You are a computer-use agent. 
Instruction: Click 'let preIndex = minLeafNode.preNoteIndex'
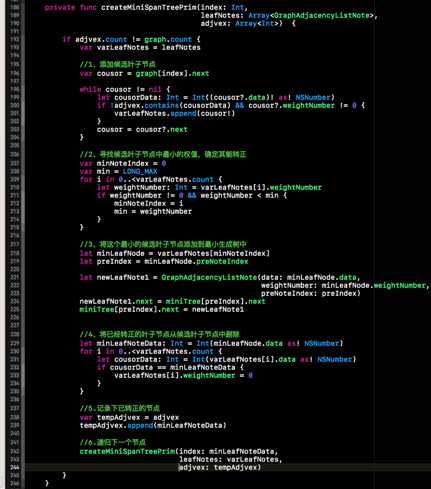click(x=164, y=261)
